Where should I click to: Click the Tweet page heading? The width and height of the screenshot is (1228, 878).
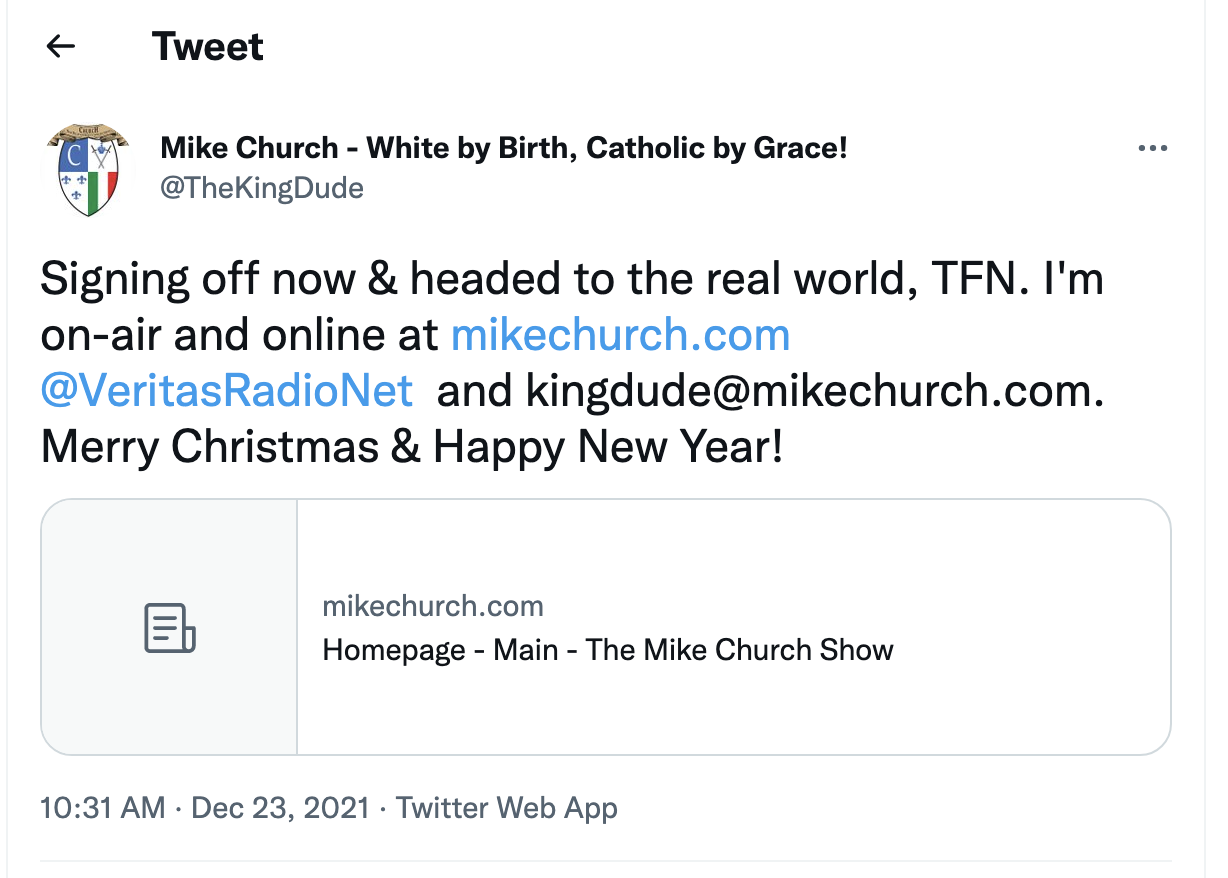[208, 47]
